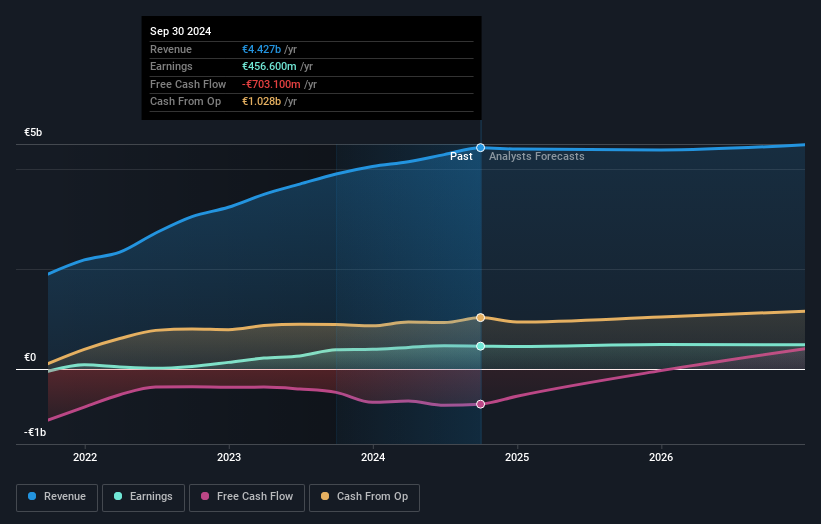Click the €0 y-axis label

pos(30,358)
